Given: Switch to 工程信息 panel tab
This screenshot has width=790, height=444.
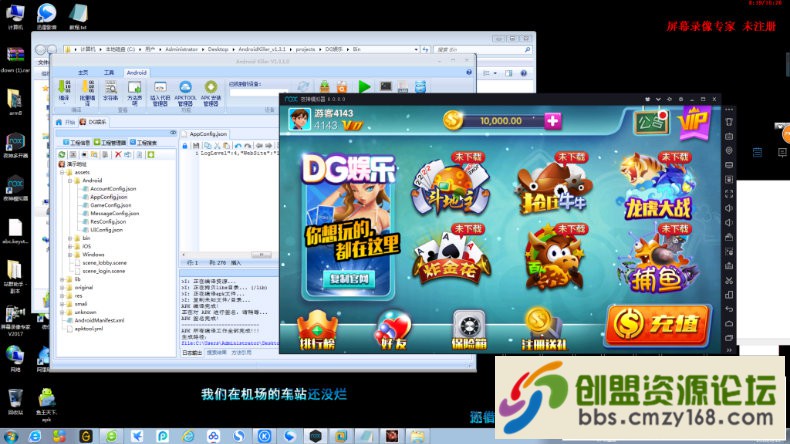Looking at the screenshot, I should pos(77,143).
